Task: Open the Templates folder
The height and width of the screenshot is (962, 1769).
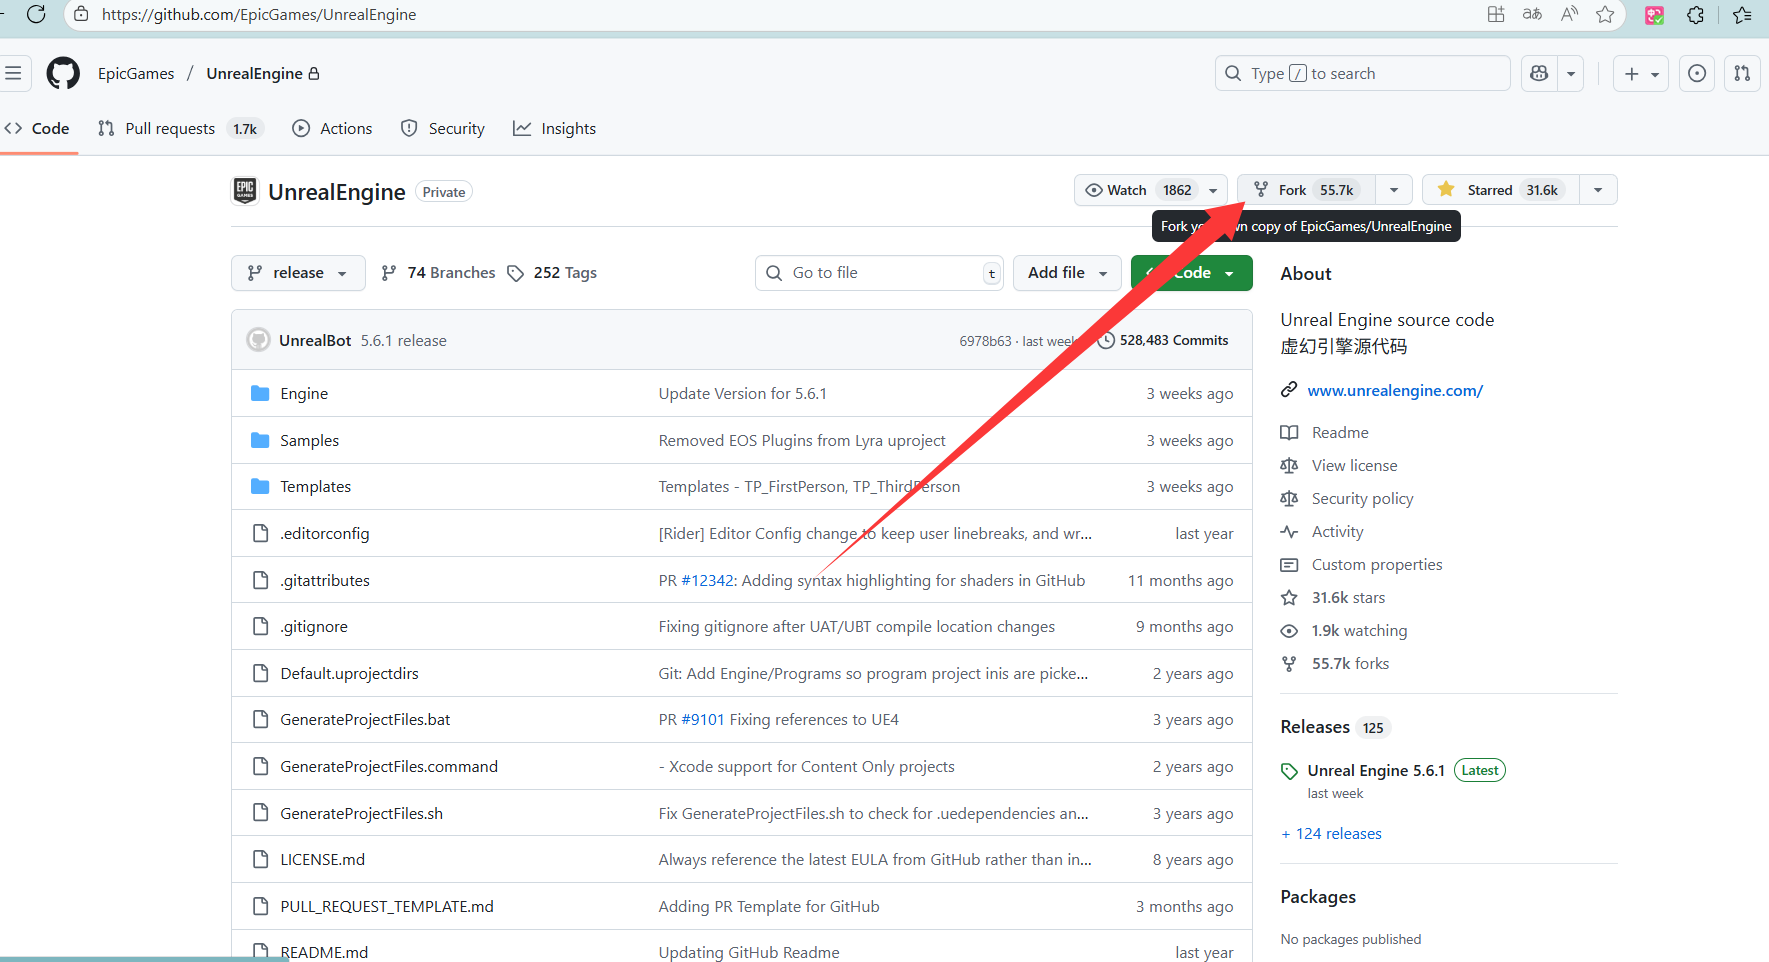Action: [x=315, y=487]
